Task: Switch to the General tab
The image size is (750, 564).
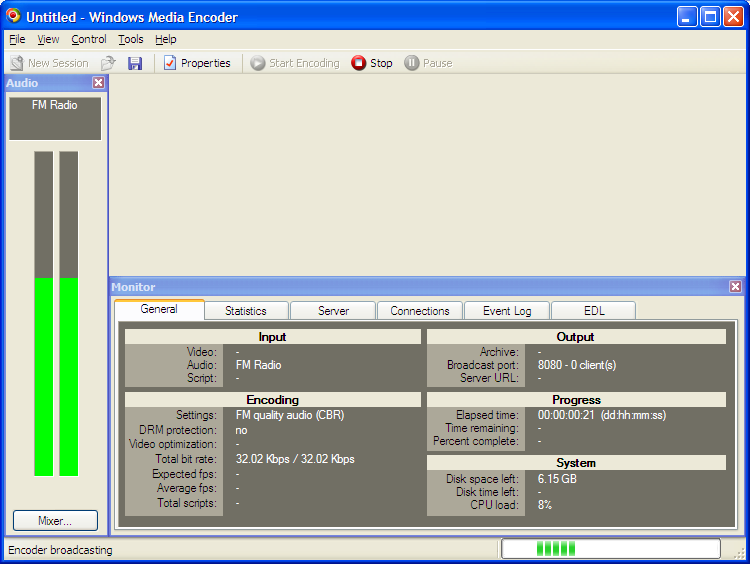Action: [x=159, y=309]
